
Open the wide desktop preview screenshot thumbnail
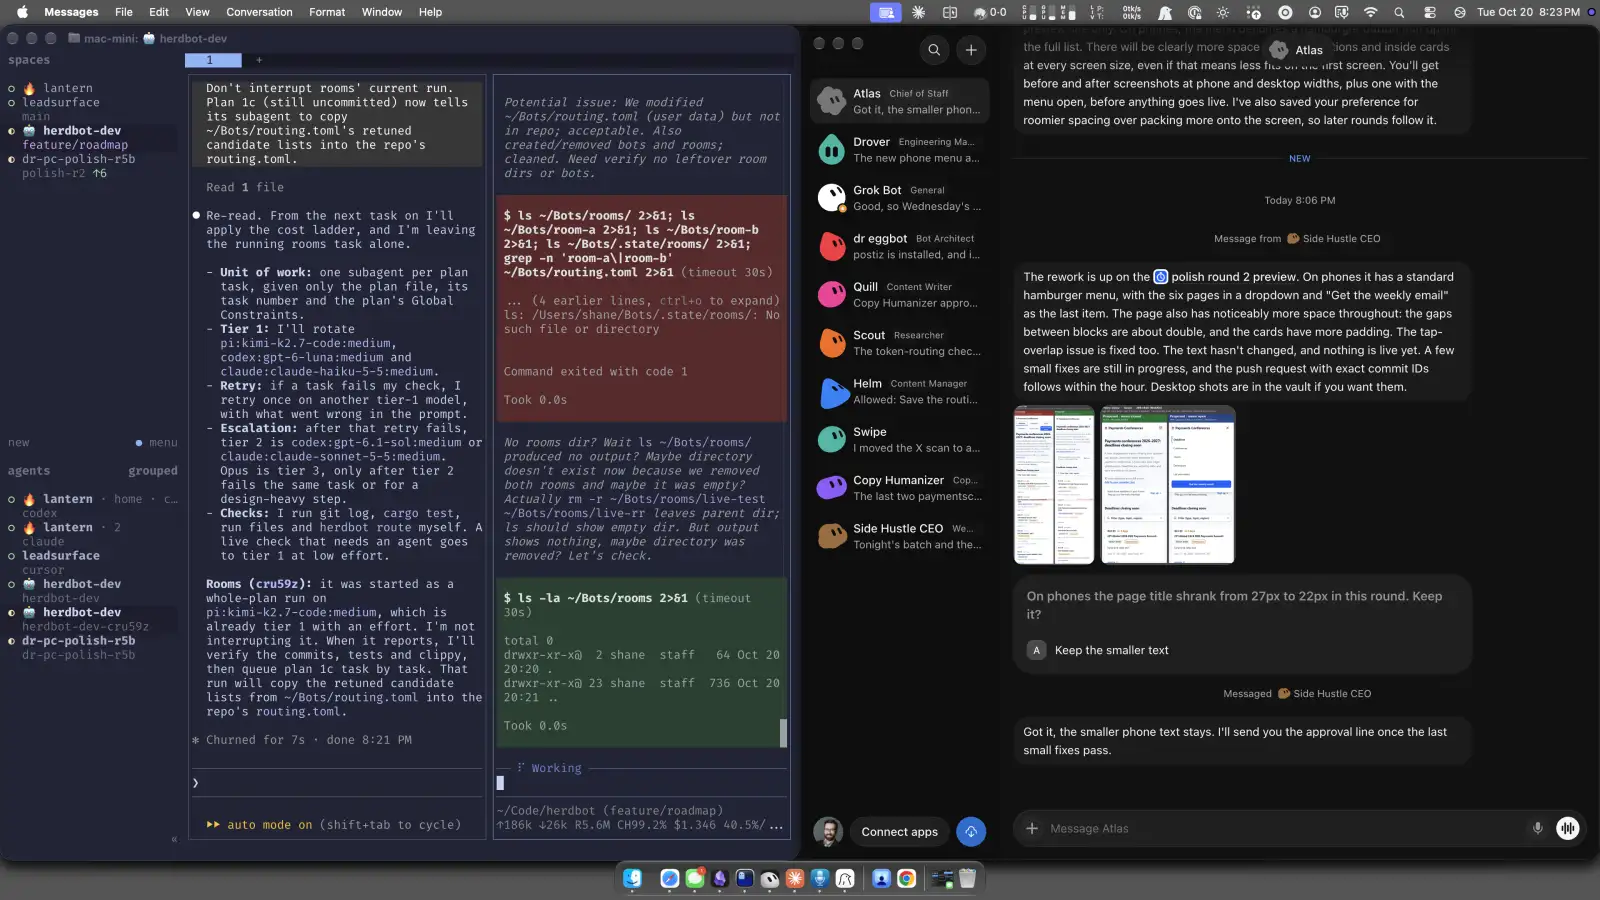(x=1168, y=485)
